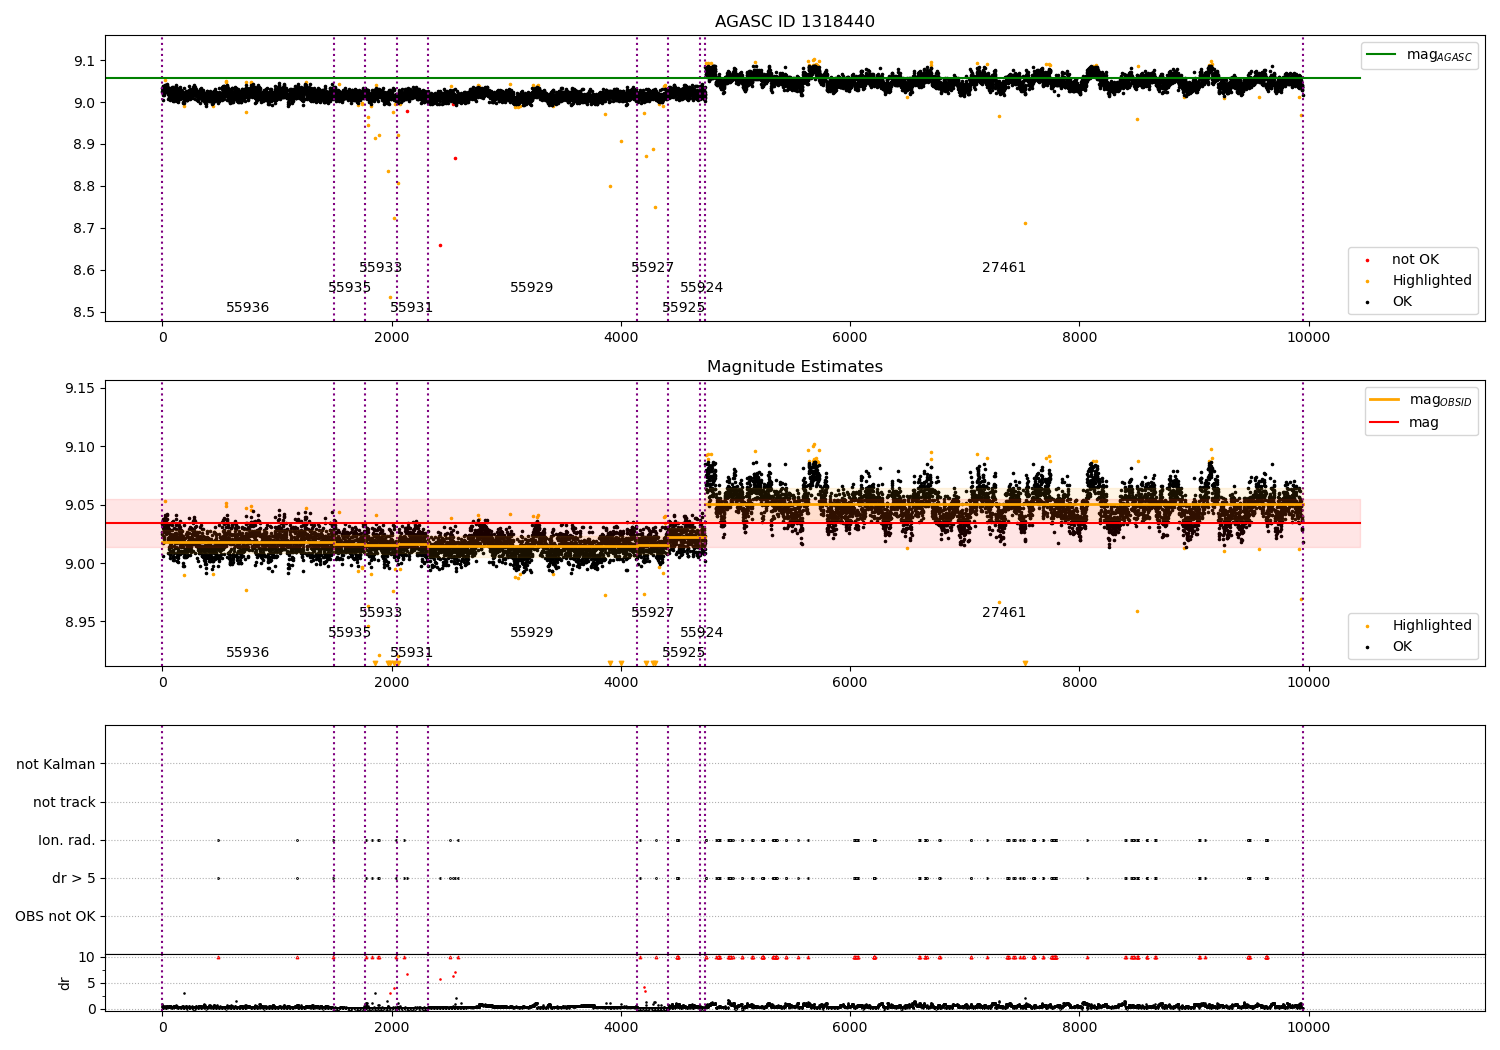Click the 5 tick on dr axis
Viewport: 1500px width, 1050px height.
[91, 983]
